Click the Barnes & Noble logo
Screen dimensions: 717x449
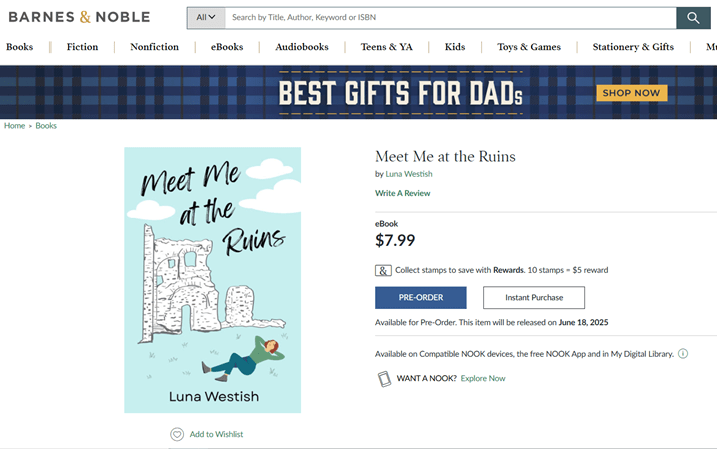coord(79,17)
